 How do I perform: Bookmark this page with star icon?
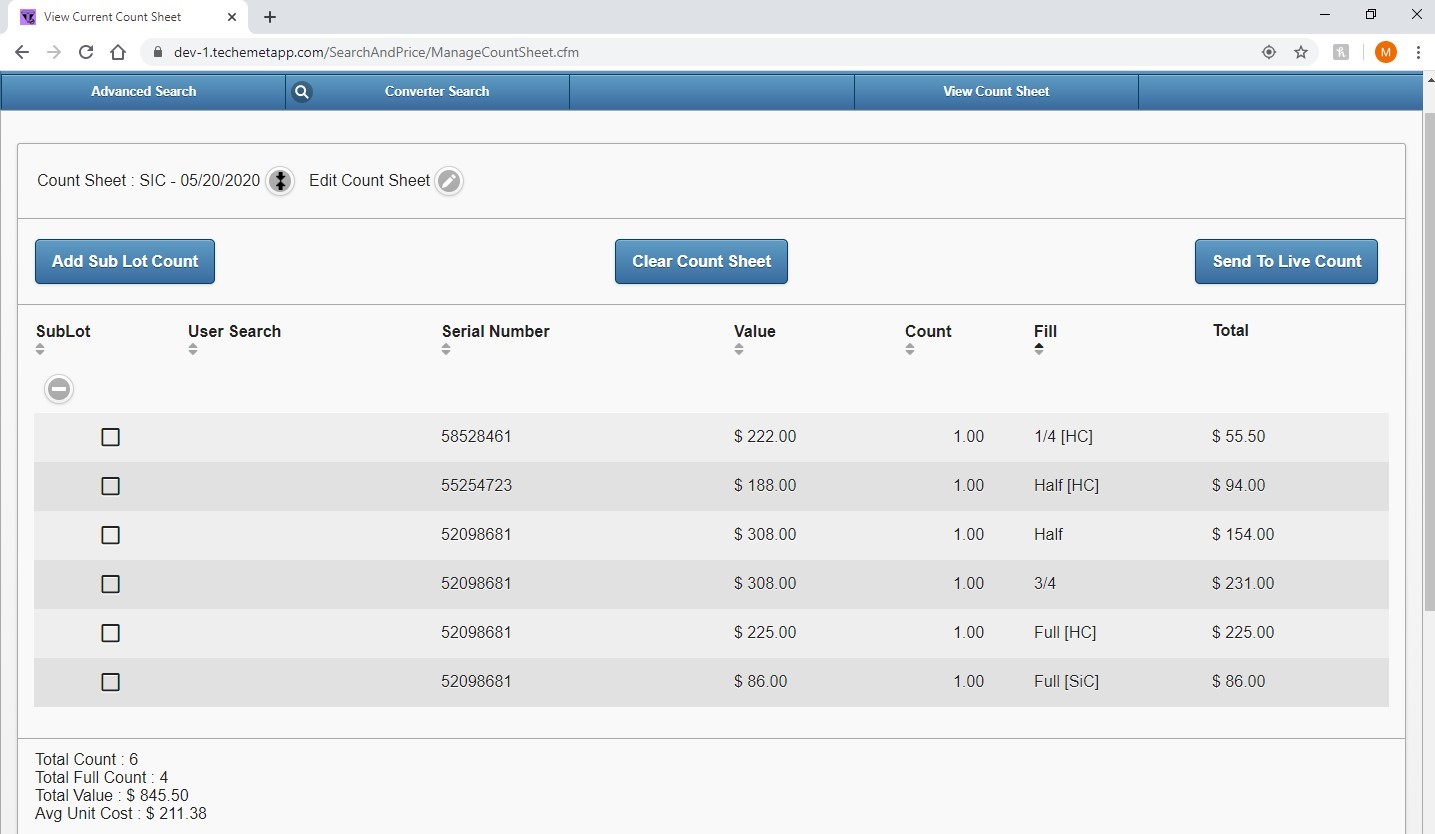[1300, 52]
